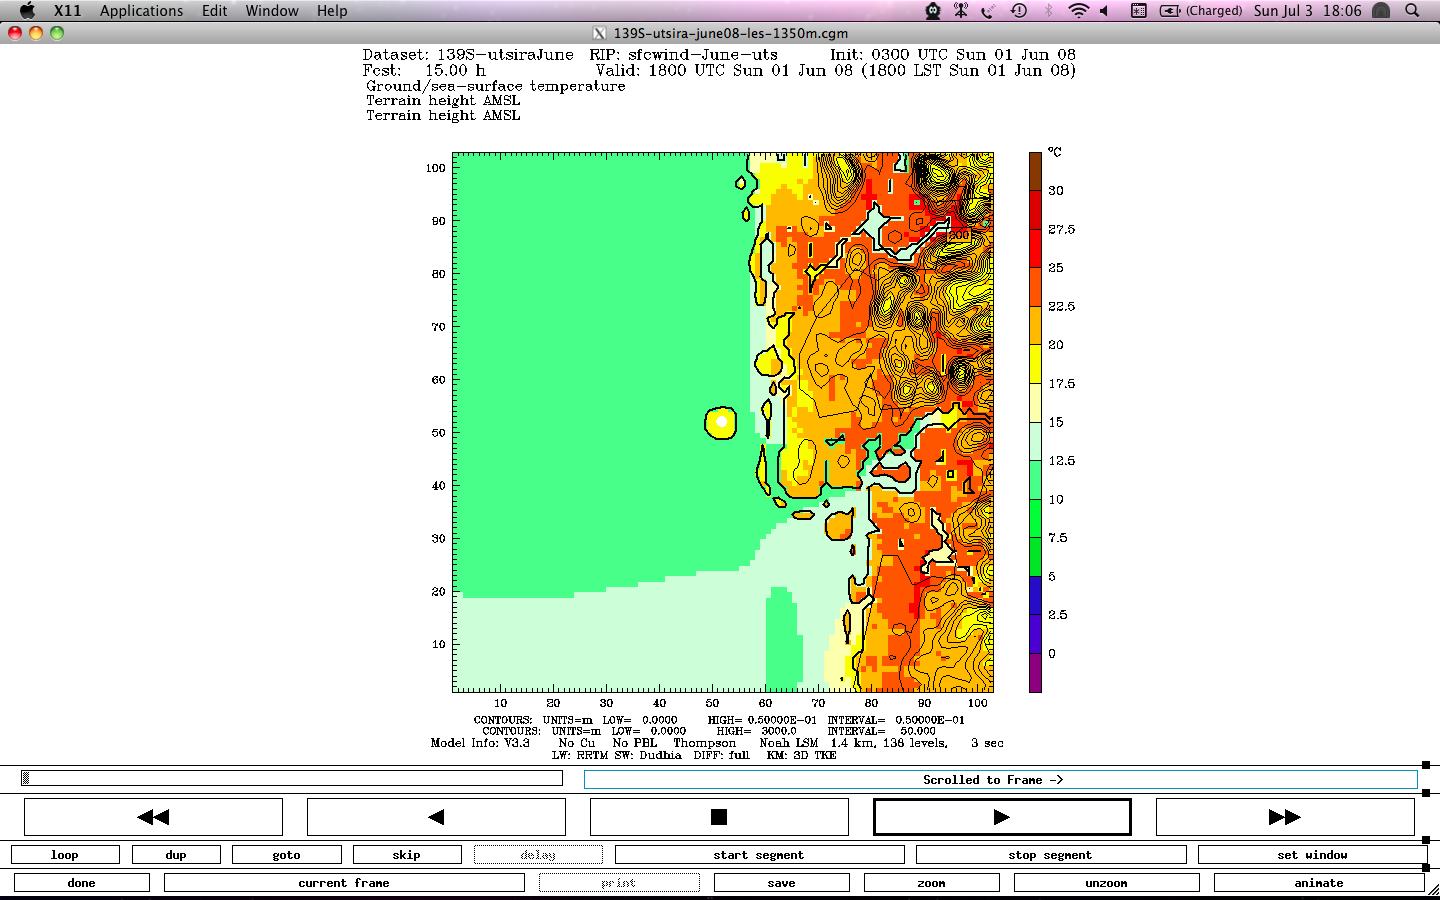Click the goto button
Image resolution: width=1440 pixels, height=900 pixels.
pos(286,855)
